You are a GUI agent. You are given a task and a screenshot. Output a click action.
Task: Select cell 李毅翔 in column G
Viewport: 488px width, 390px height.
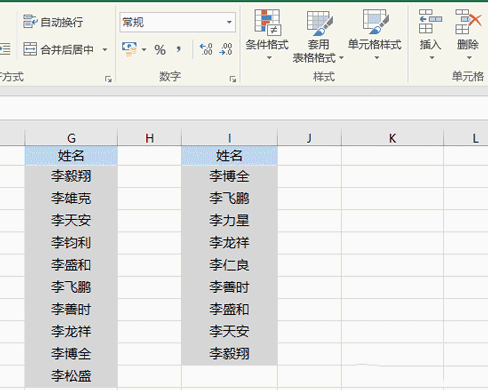coord(71,176)
